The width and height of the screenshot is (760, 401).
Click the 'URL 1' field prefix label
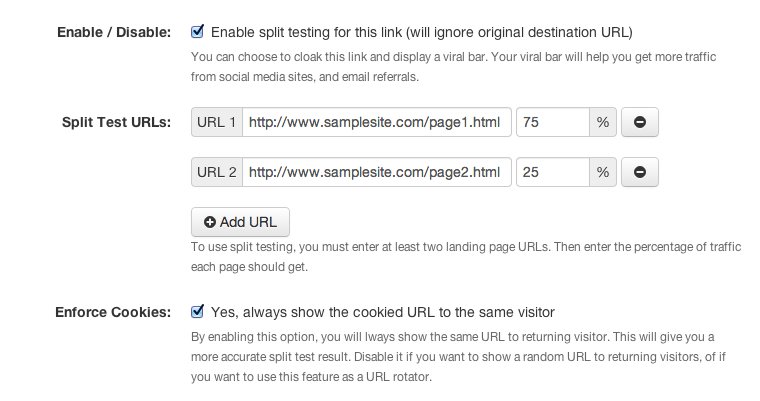[x=217, y=123]
